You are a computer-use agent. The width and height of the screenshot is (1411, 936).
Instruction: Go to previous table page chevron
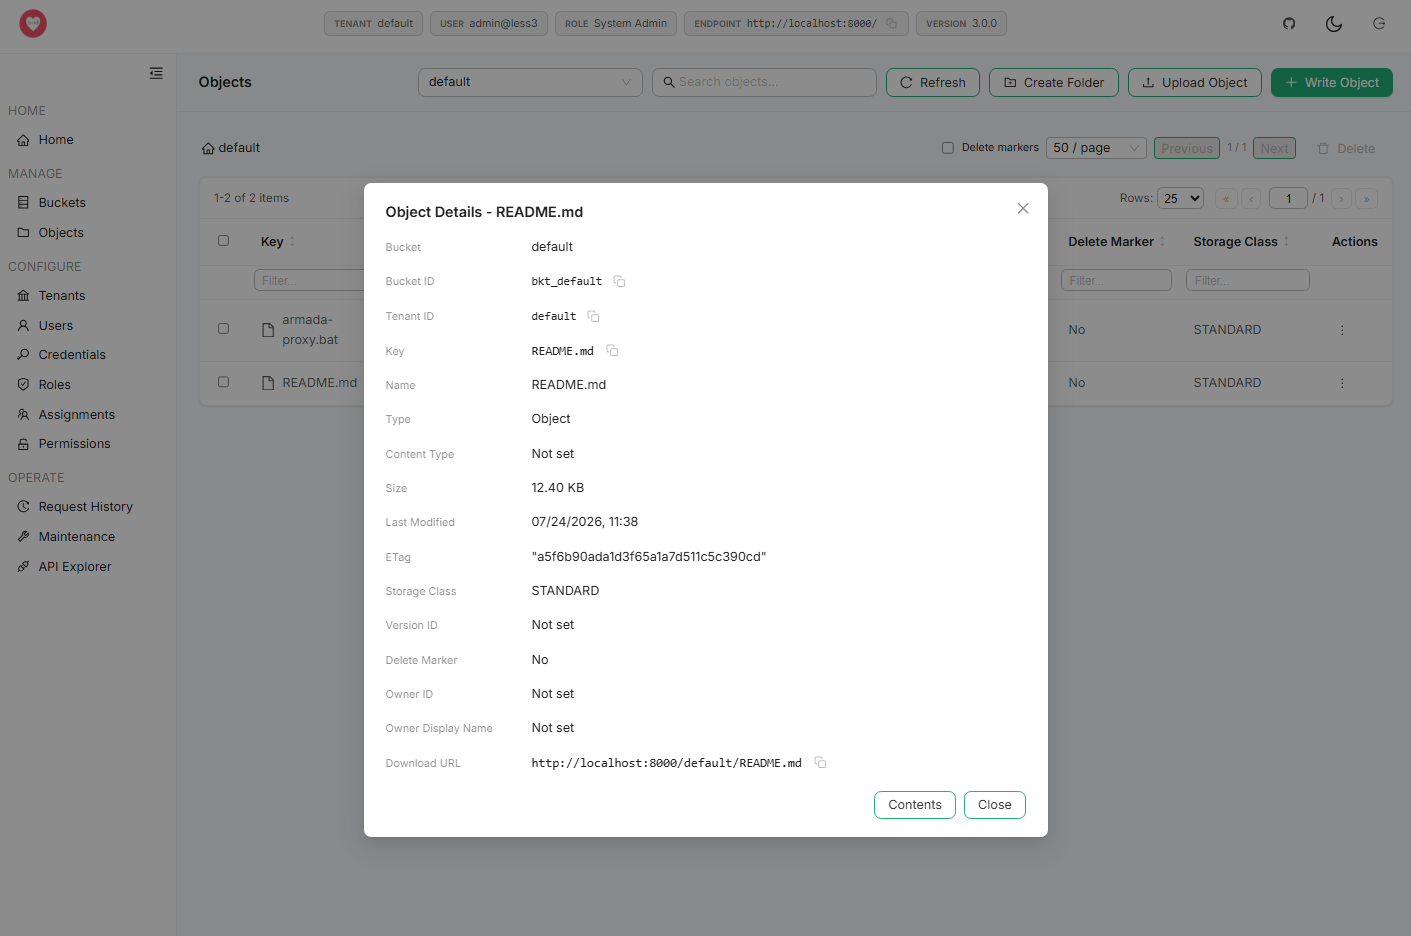(x=1251, y=198)
